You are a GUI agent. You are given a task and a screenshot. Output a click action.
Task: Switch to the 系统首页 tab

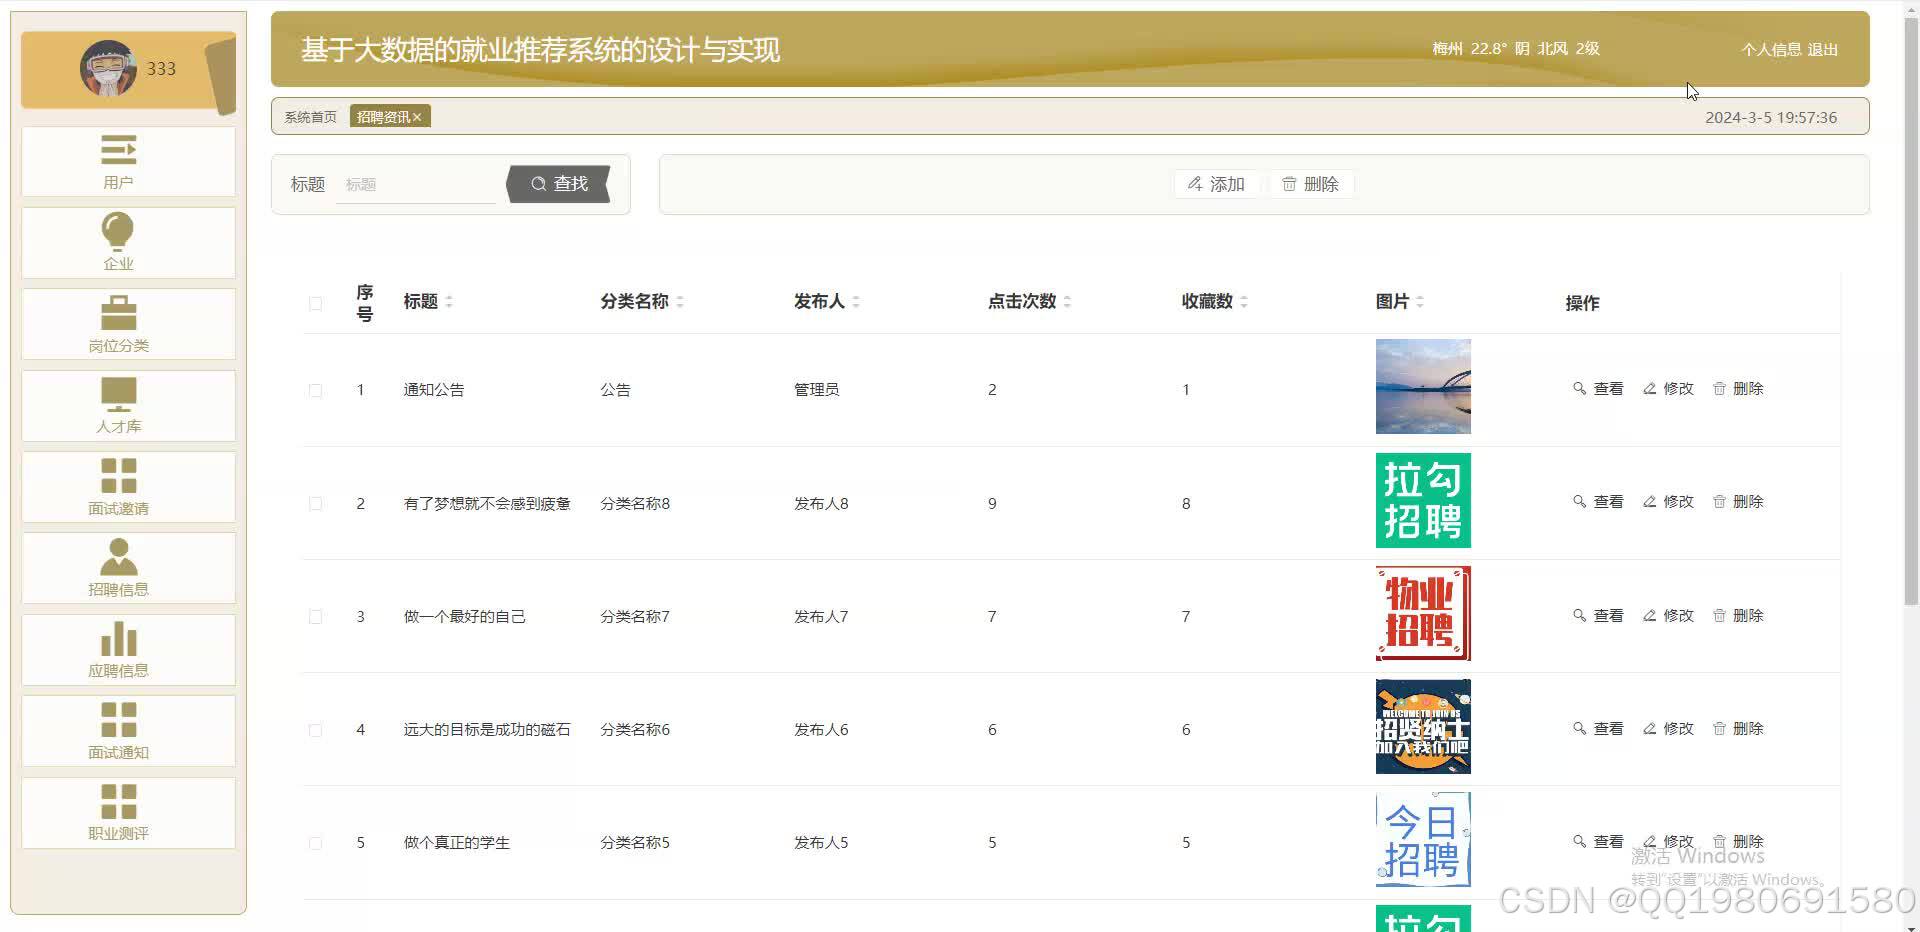coord(310,116)
